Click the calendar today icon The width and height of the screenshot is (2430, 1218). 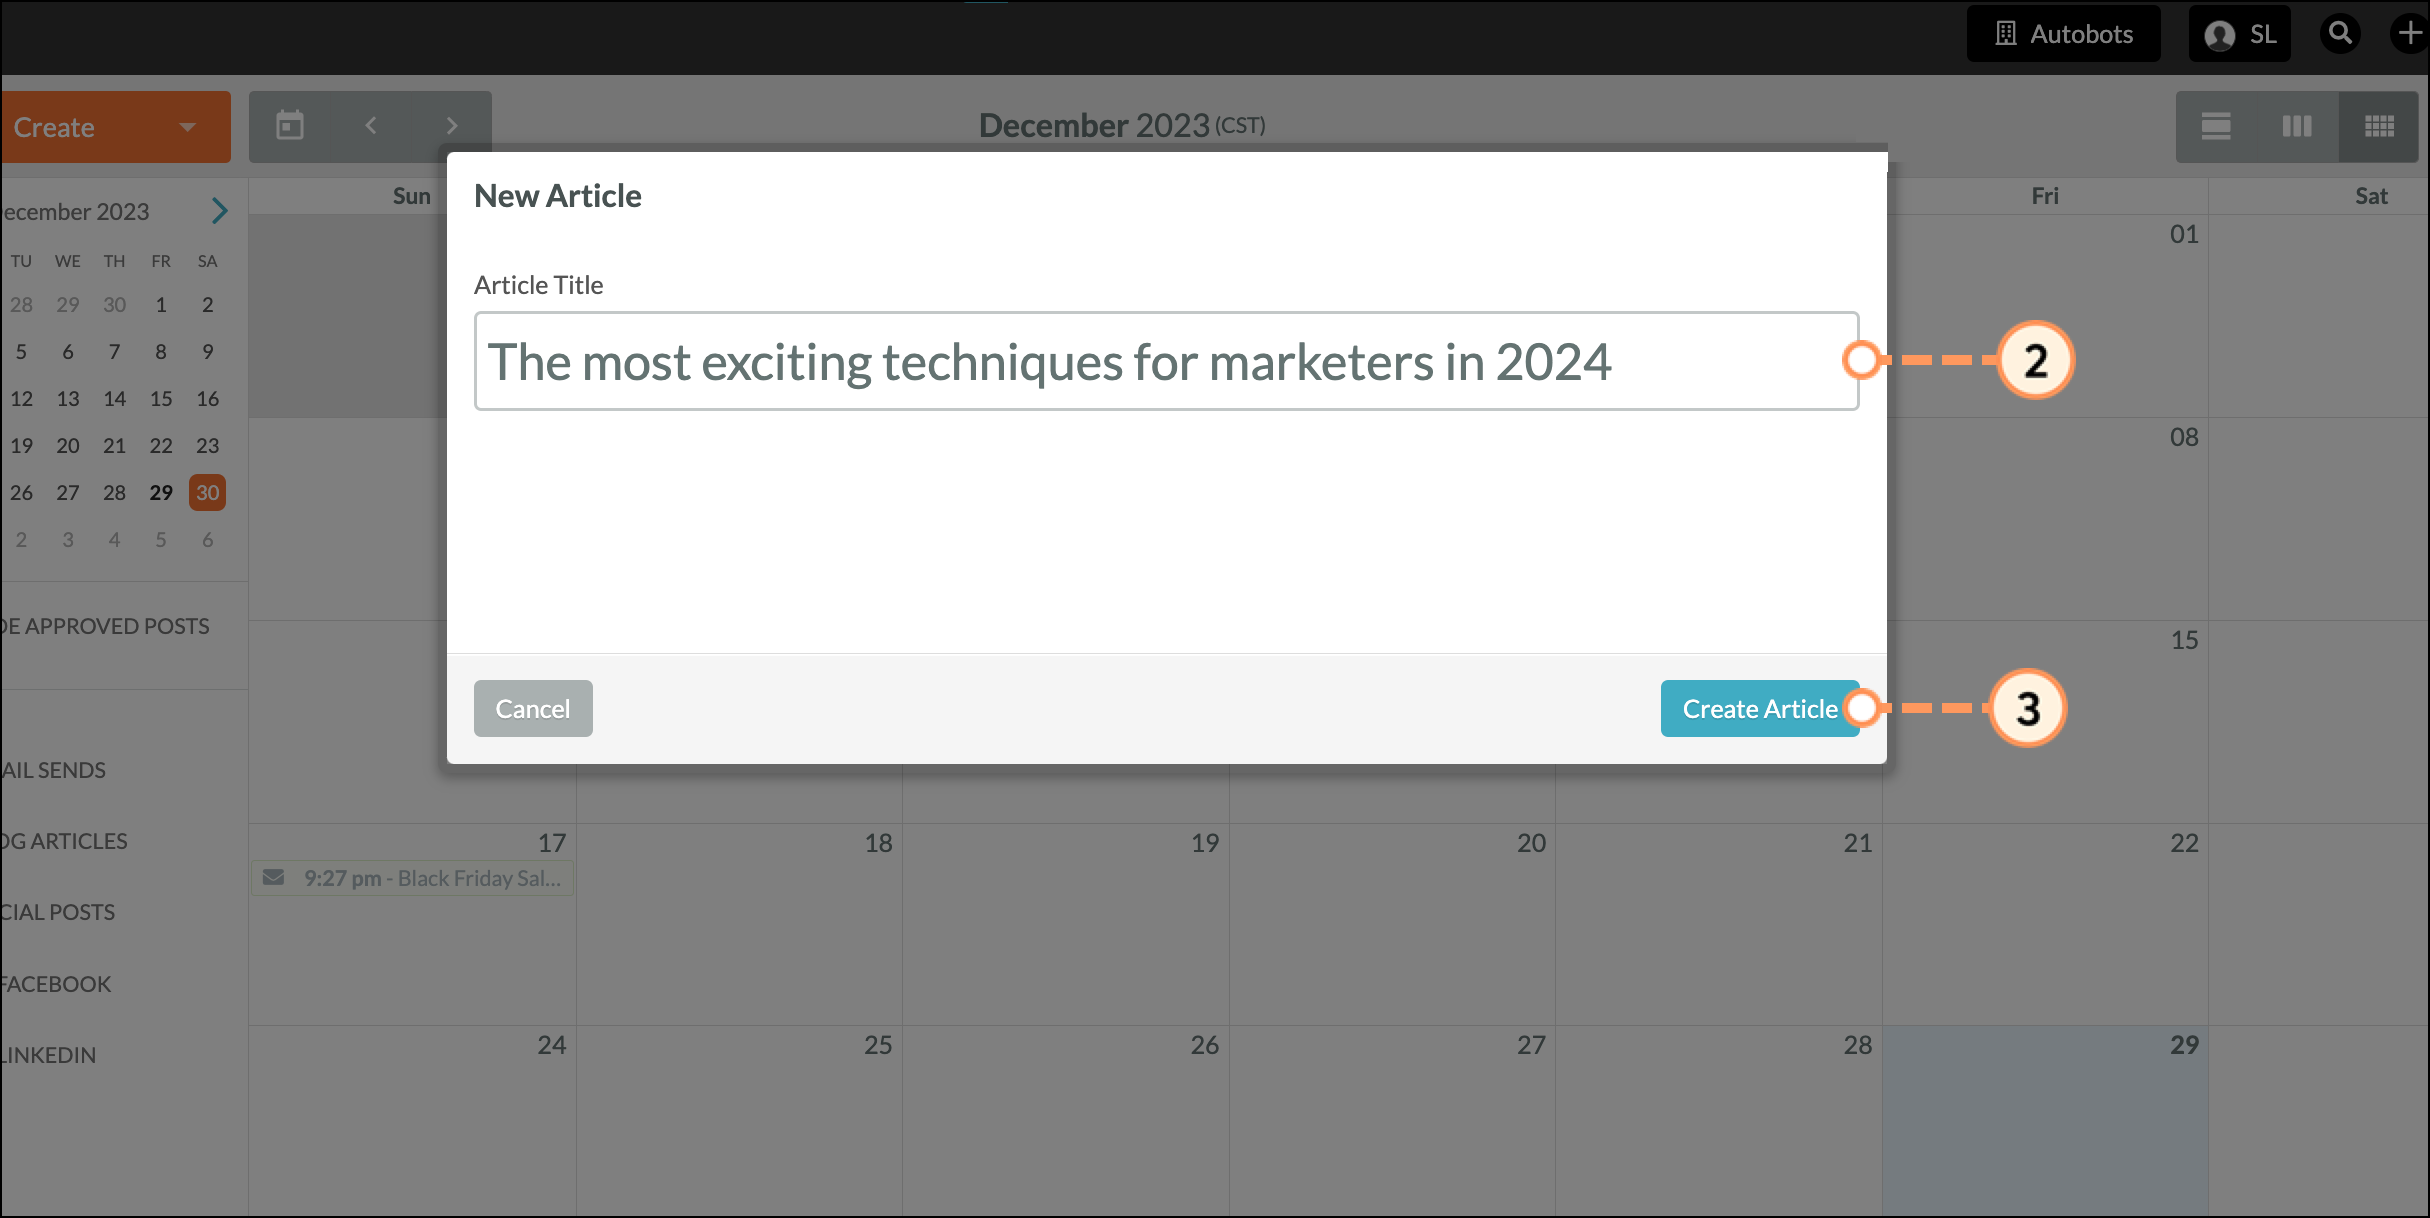pyautogui.click(x=290, y=126)
